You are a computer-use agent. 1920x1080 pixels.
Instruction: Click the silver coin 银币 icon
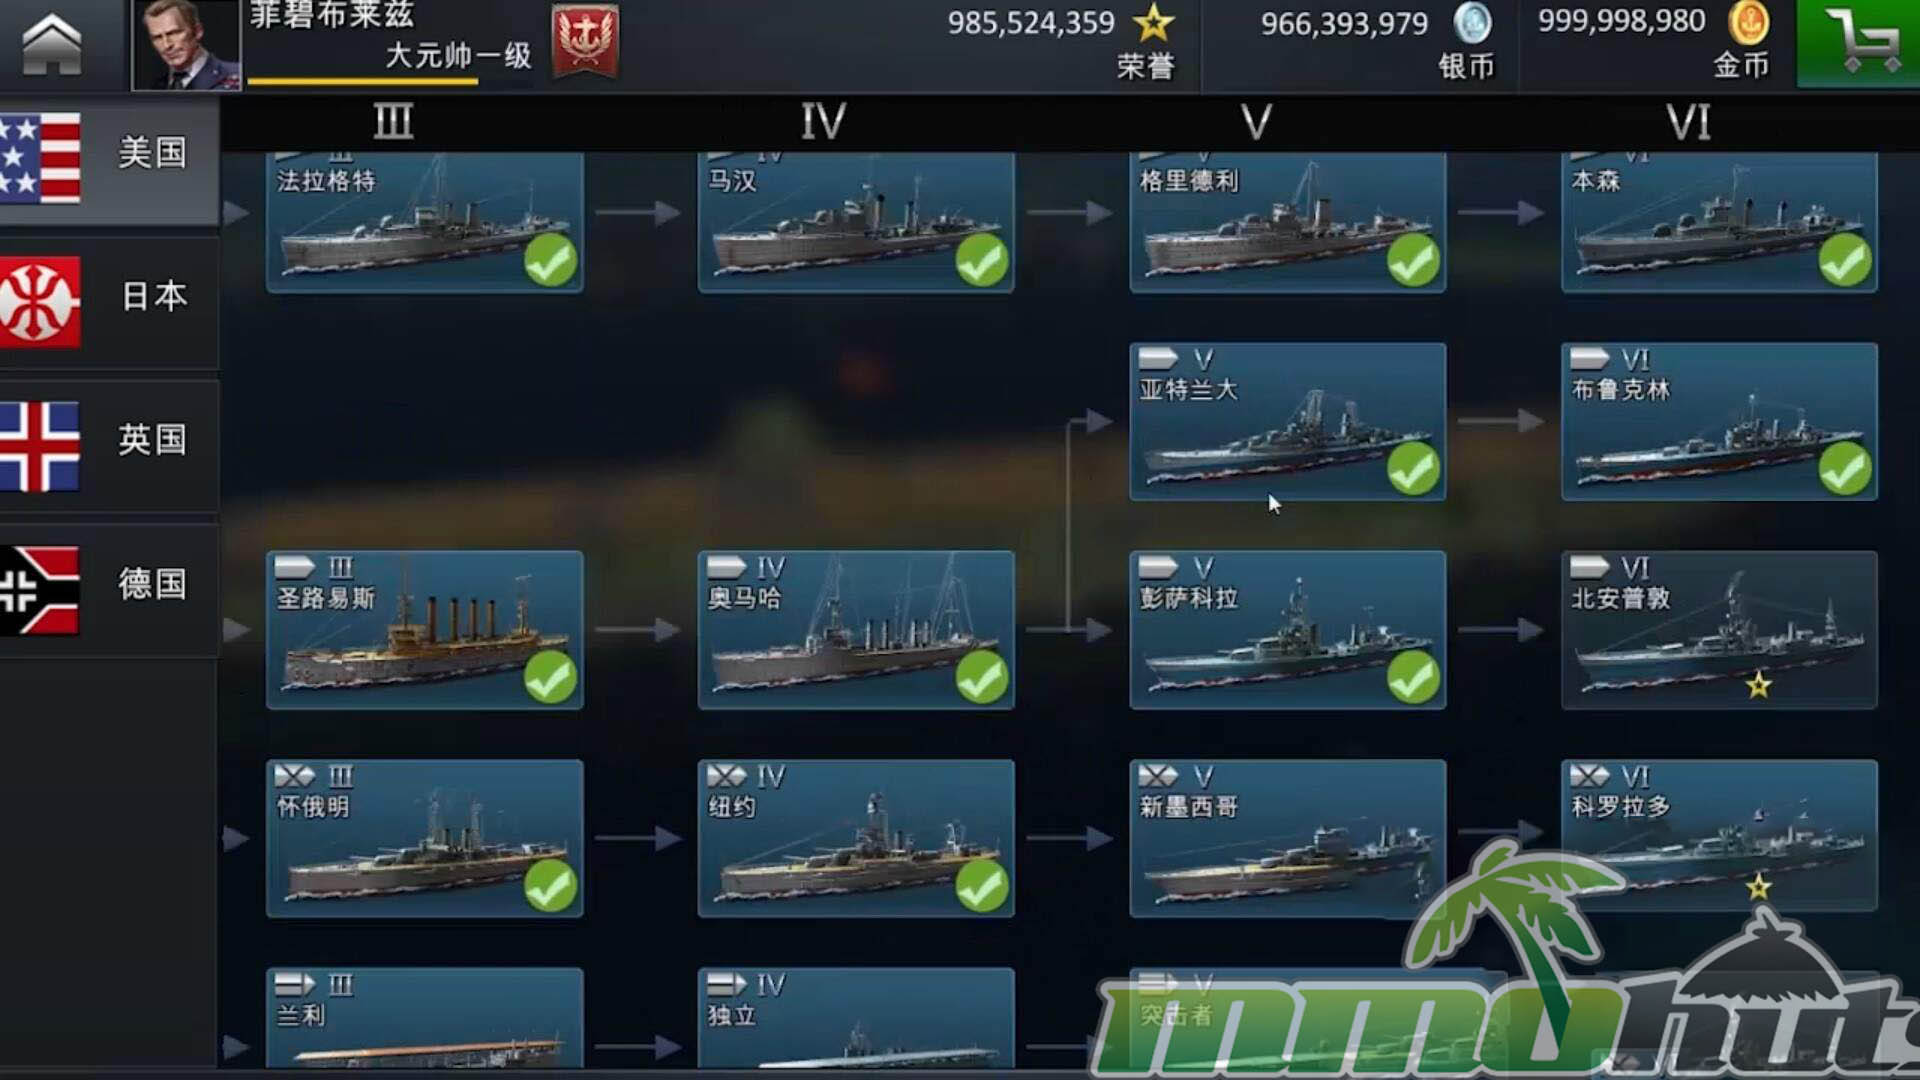pyautogui.click(x=1472, y=23)
